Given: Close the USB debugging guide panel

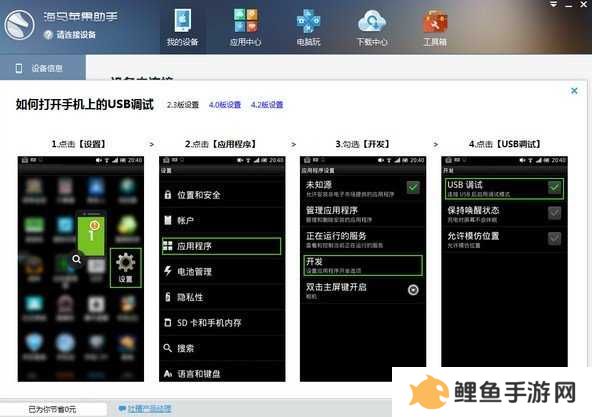Looking at the screenshot, I should point(574,91).
